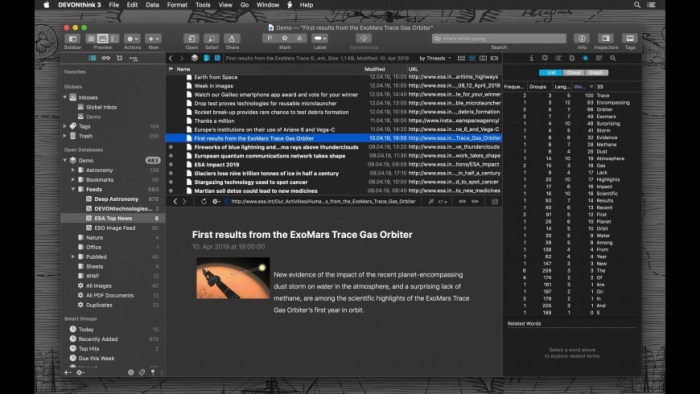The height and width of the screenshot is (394, 700).
Task: Switch to column view icon
Action: [x=483, y=58]
